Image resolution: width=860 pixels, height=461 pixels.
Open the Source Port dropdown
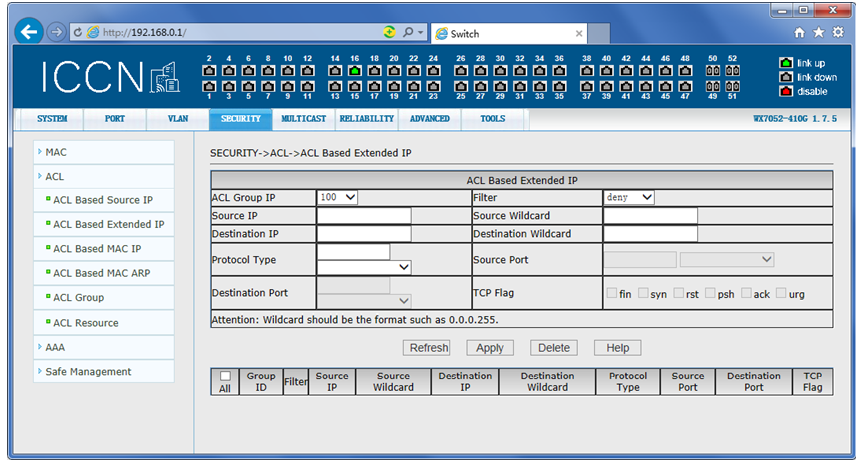coord(727,259)
